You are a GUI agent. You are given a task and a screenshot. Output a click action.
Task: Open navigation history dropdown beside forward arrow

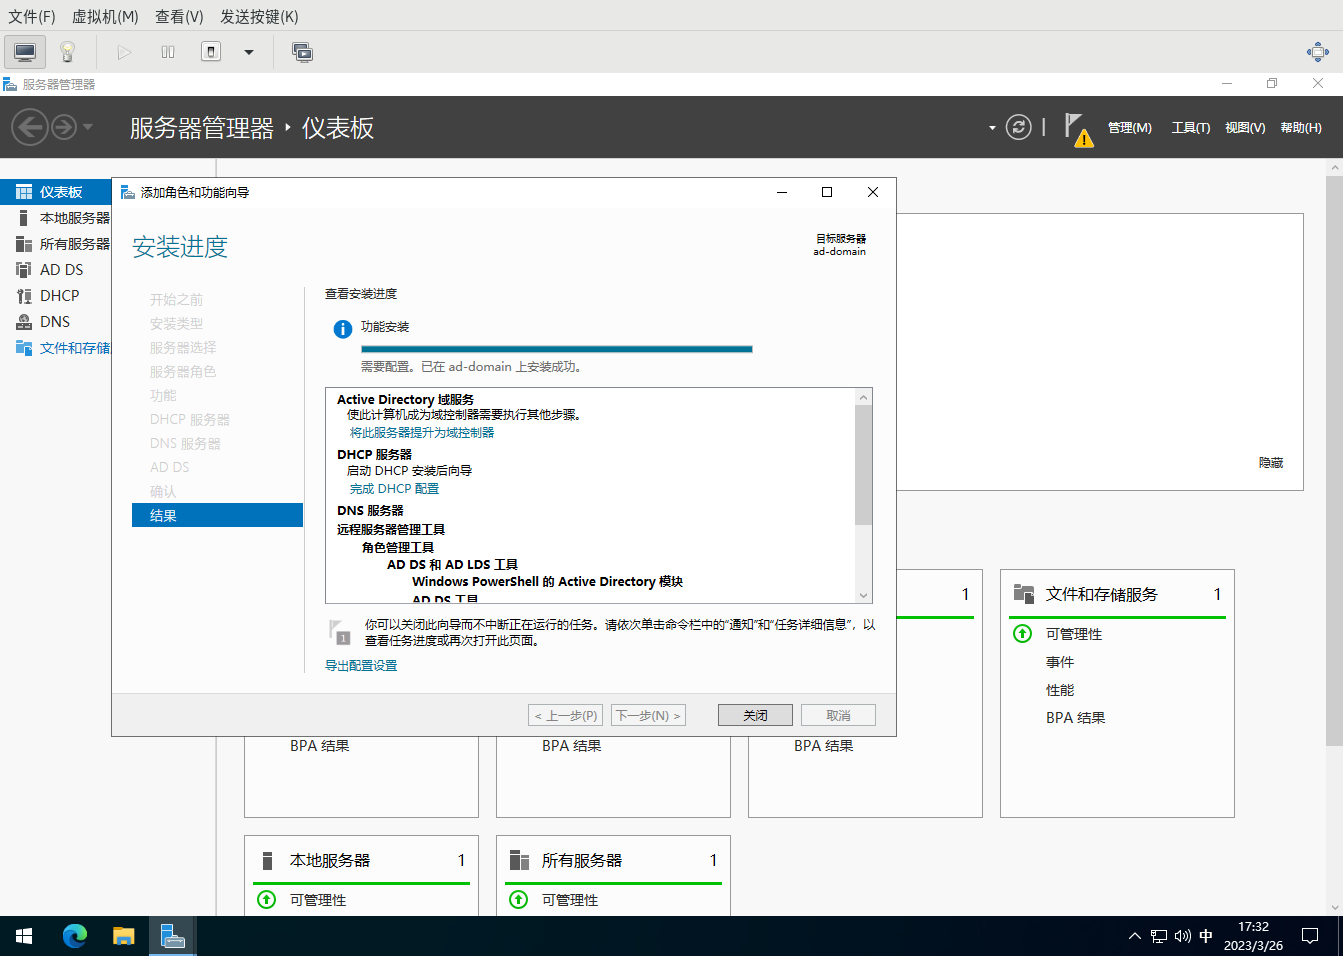(88, 127)
